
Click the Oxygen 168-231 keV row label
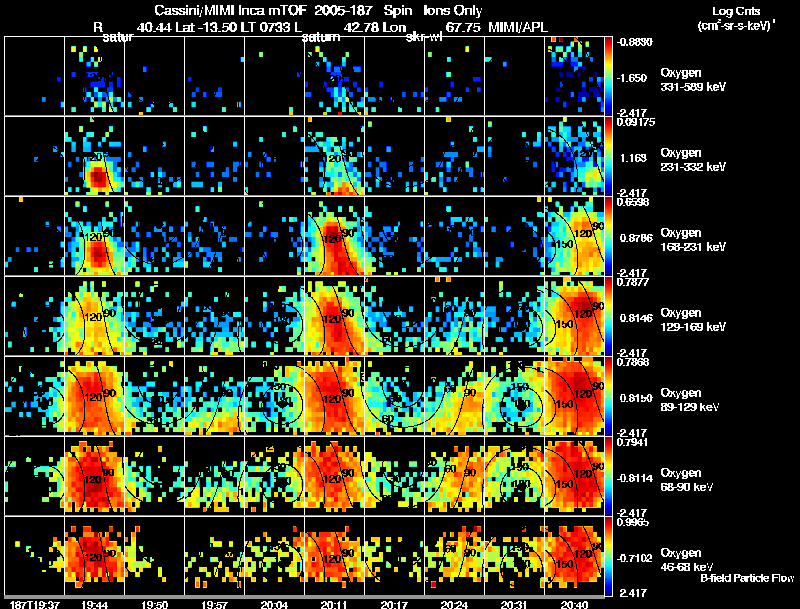pyautogui.click(x=692, y=240)
